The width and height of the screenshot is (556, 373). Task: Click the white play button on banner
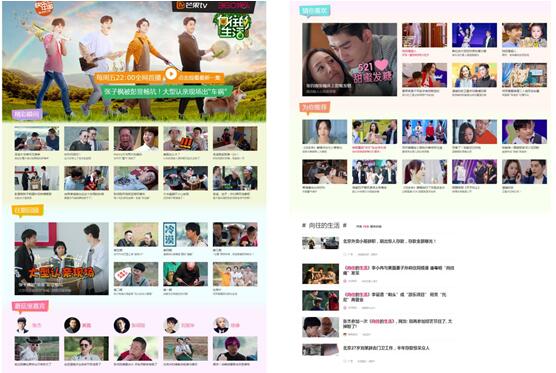pyautogui.click(x=171, y=74)
